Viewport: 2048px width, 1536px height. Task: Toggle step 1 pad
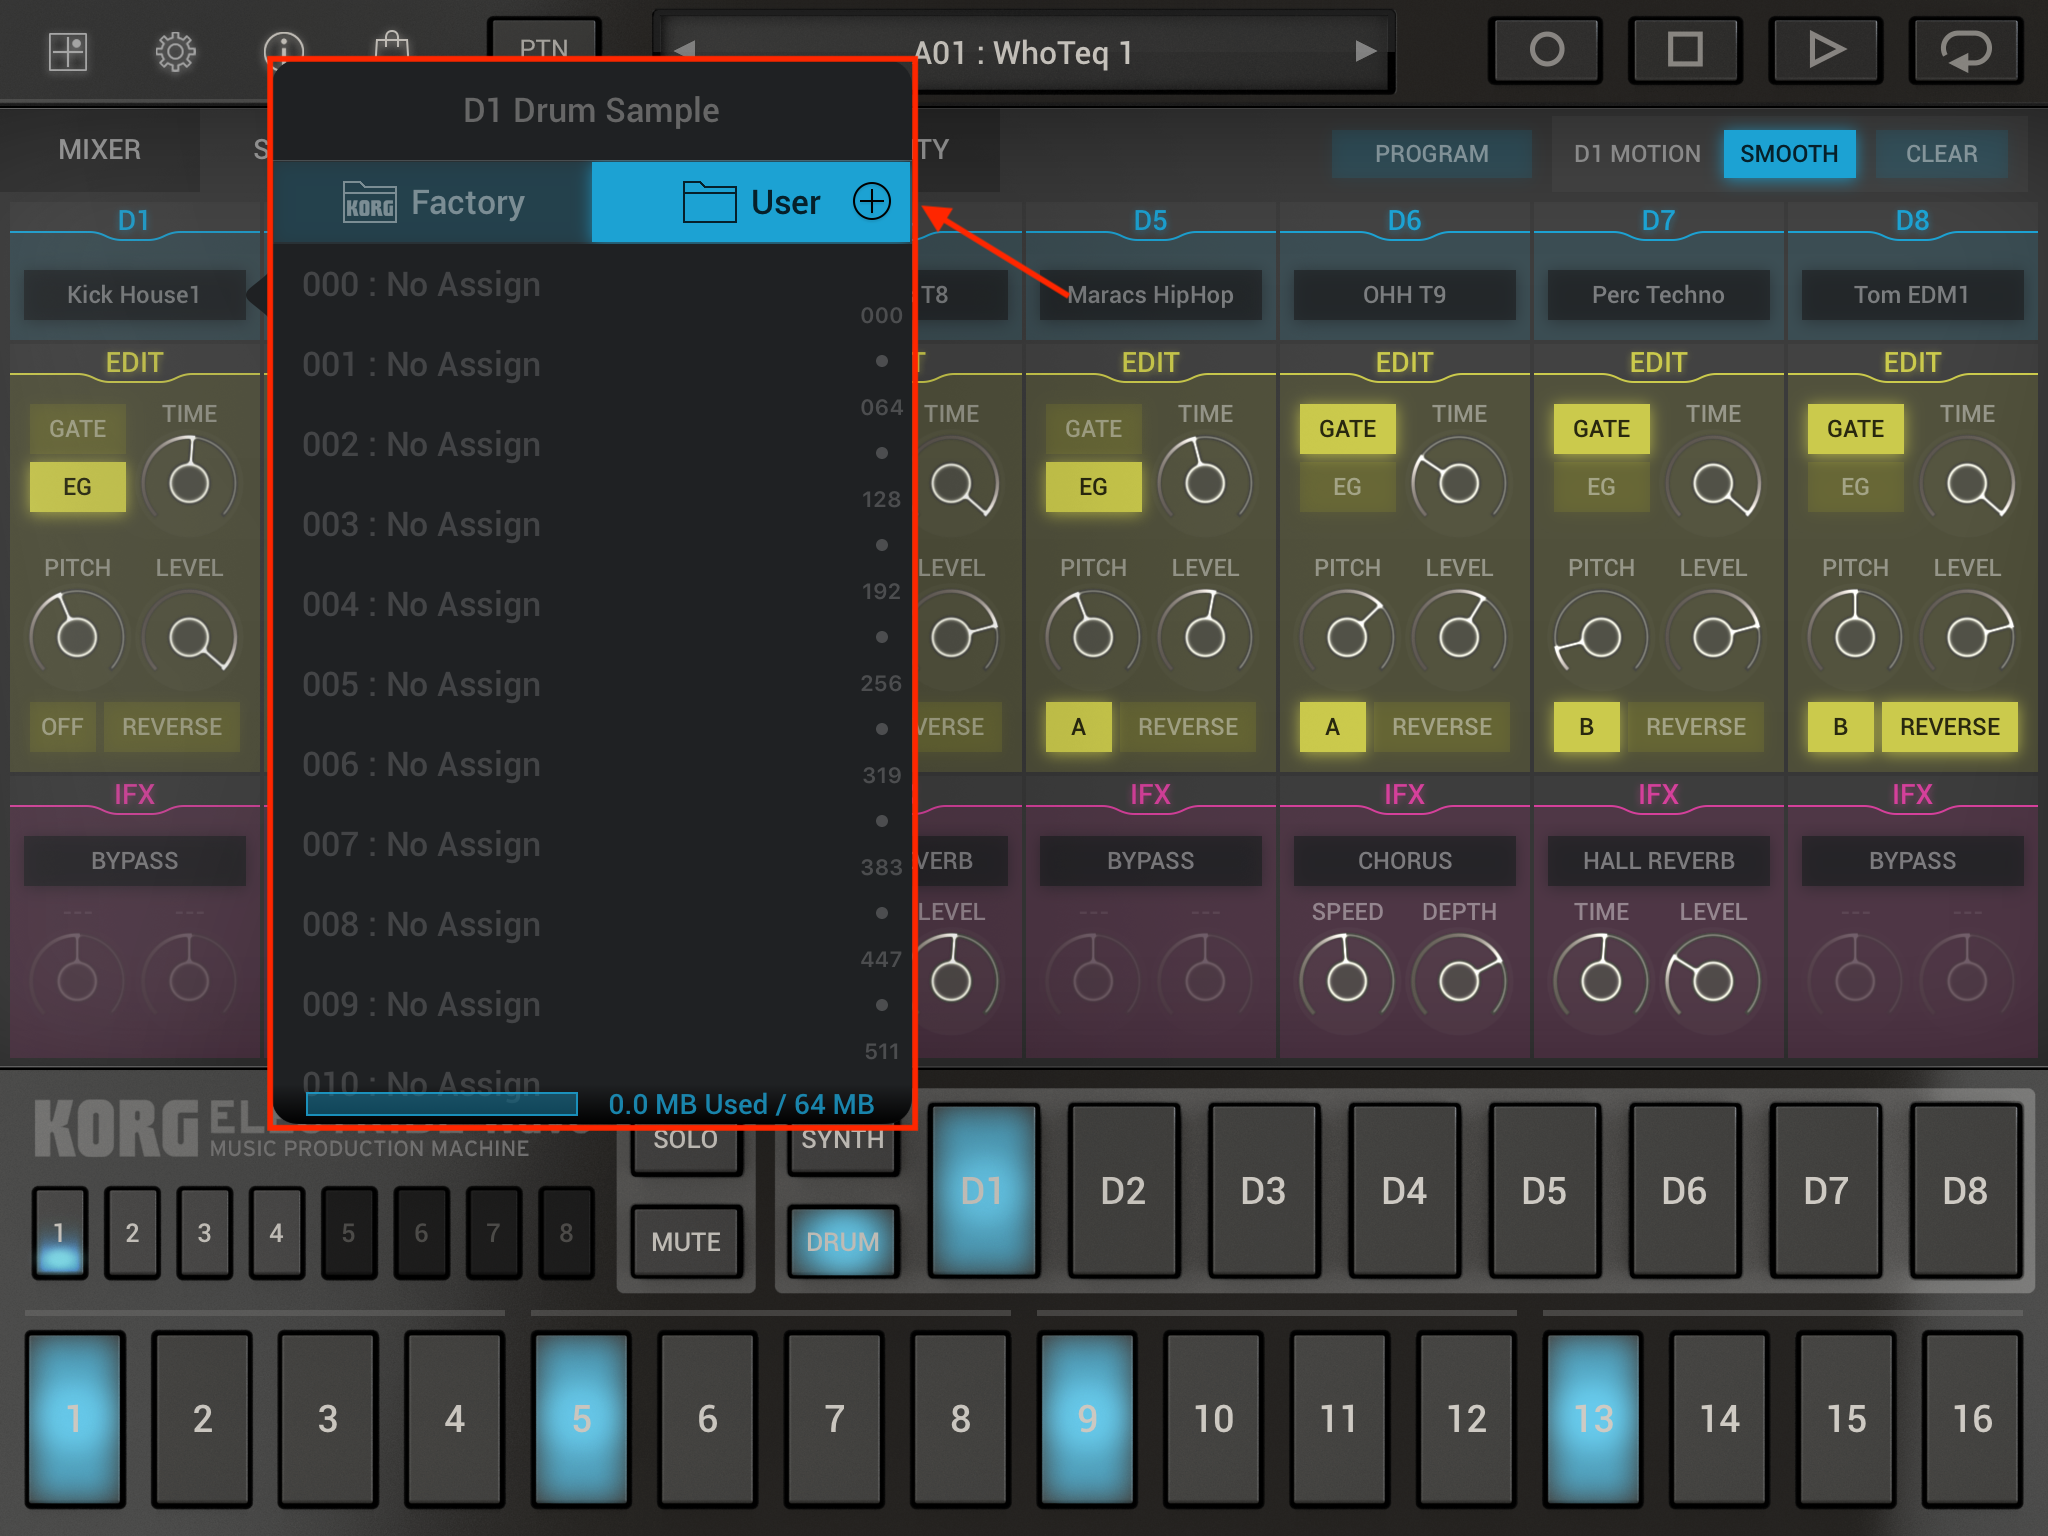coord(75,1419)
